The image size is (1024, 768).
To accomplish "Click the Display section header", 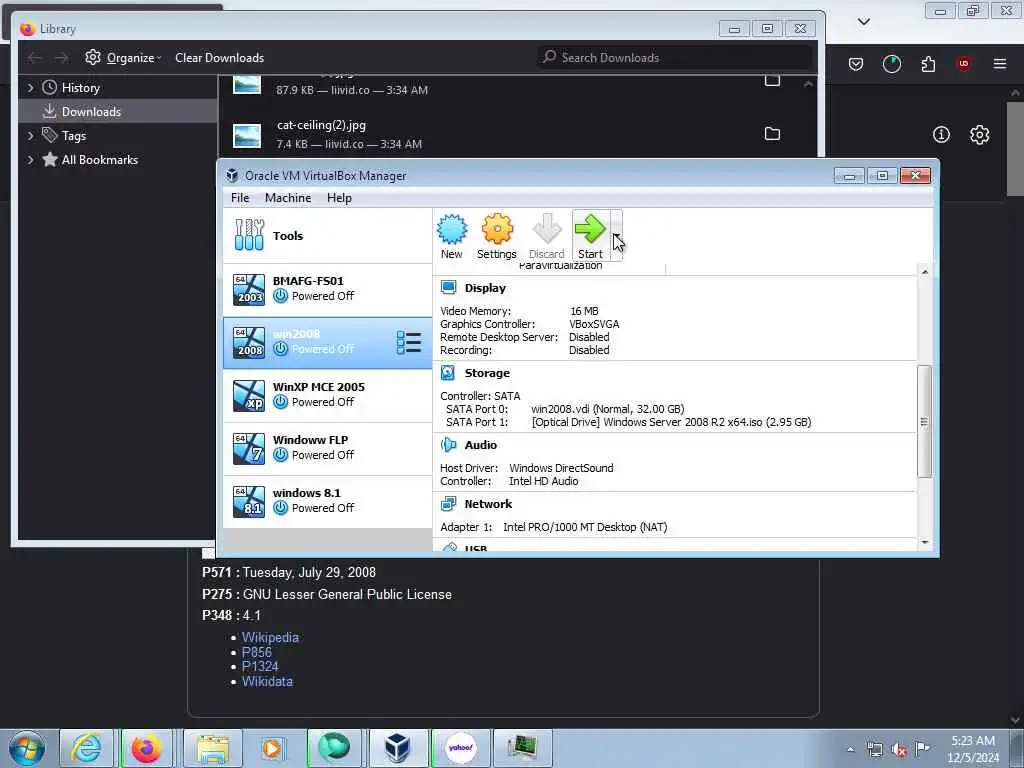I will (485, 288).
